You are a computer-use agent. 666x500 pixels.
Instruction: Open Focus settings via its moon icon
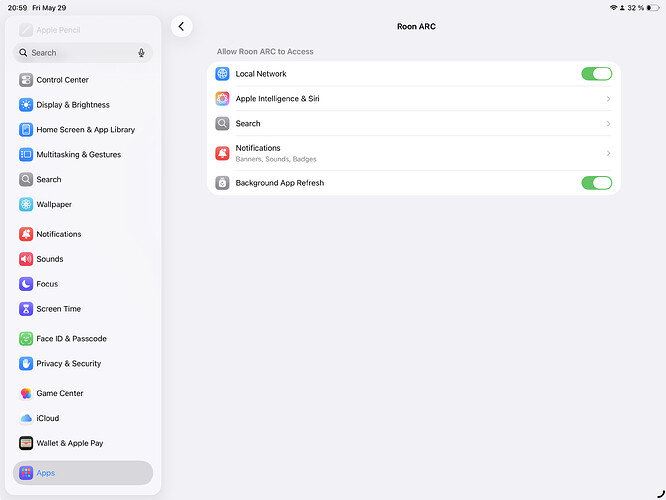[x=26, y=284]
